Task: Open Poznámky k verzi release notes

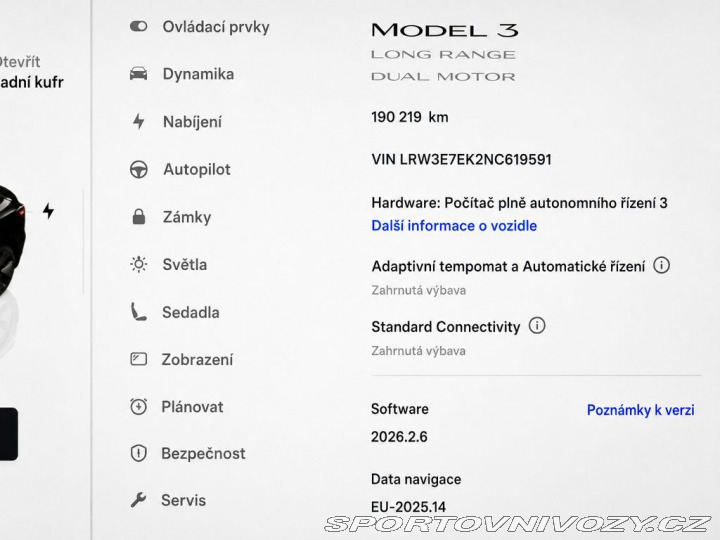Action: [x=641, y=410]
